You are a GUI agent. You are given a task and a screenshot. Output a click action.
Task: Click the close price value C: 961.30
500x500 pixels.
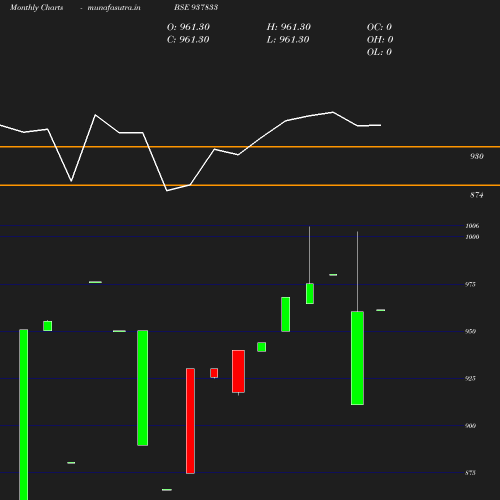[188, 40]
